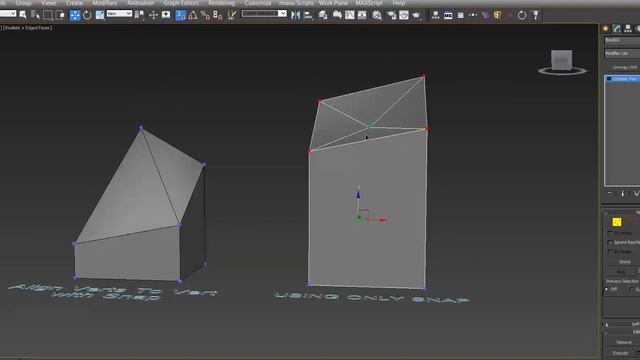Click the Align tool icon

[308, 15]
